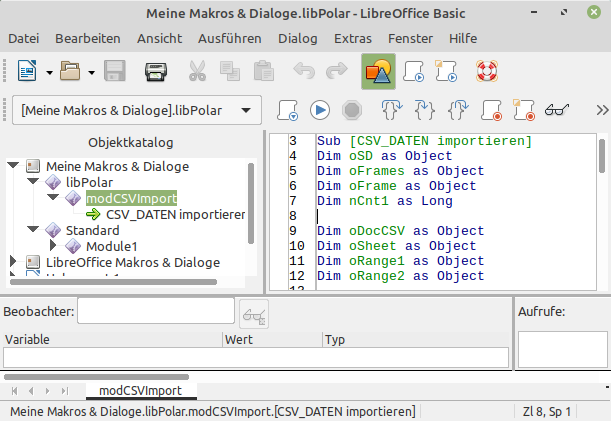The width and height of the screenshot is (611, 421).
Task: Undo the last edit
Action: pos(304,71)
